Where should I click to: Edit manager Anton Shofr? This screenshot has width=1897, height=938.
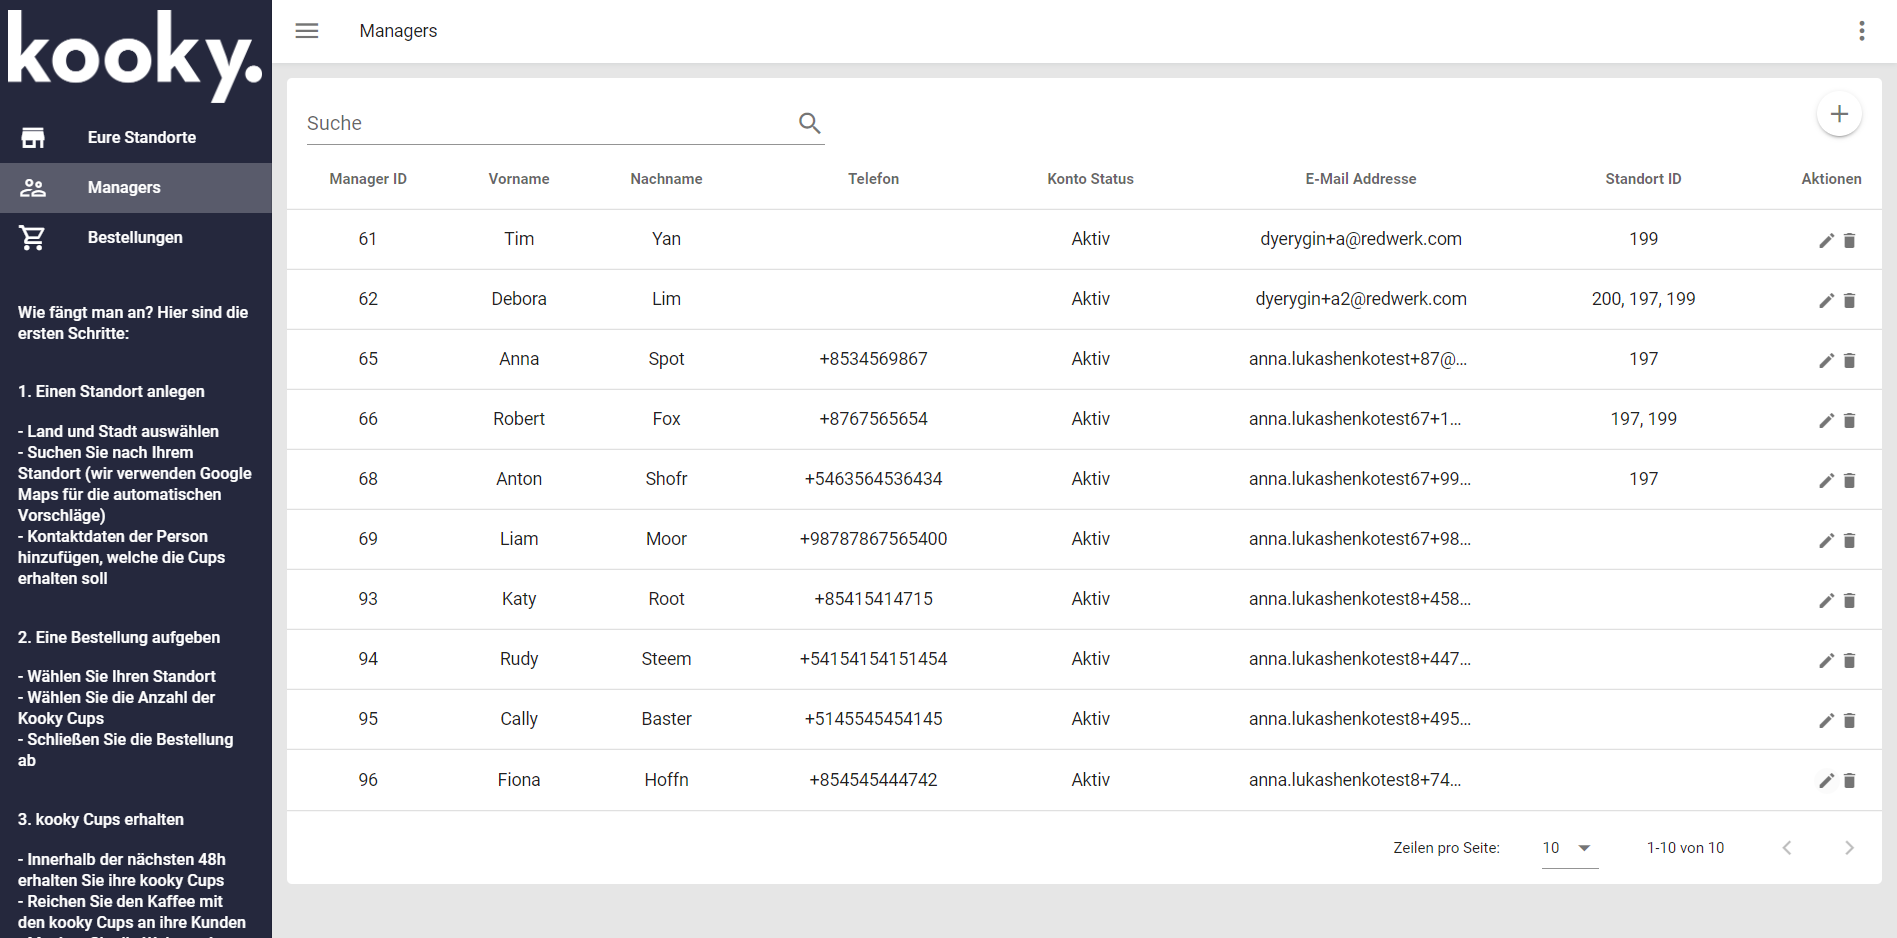(1826, 480)
